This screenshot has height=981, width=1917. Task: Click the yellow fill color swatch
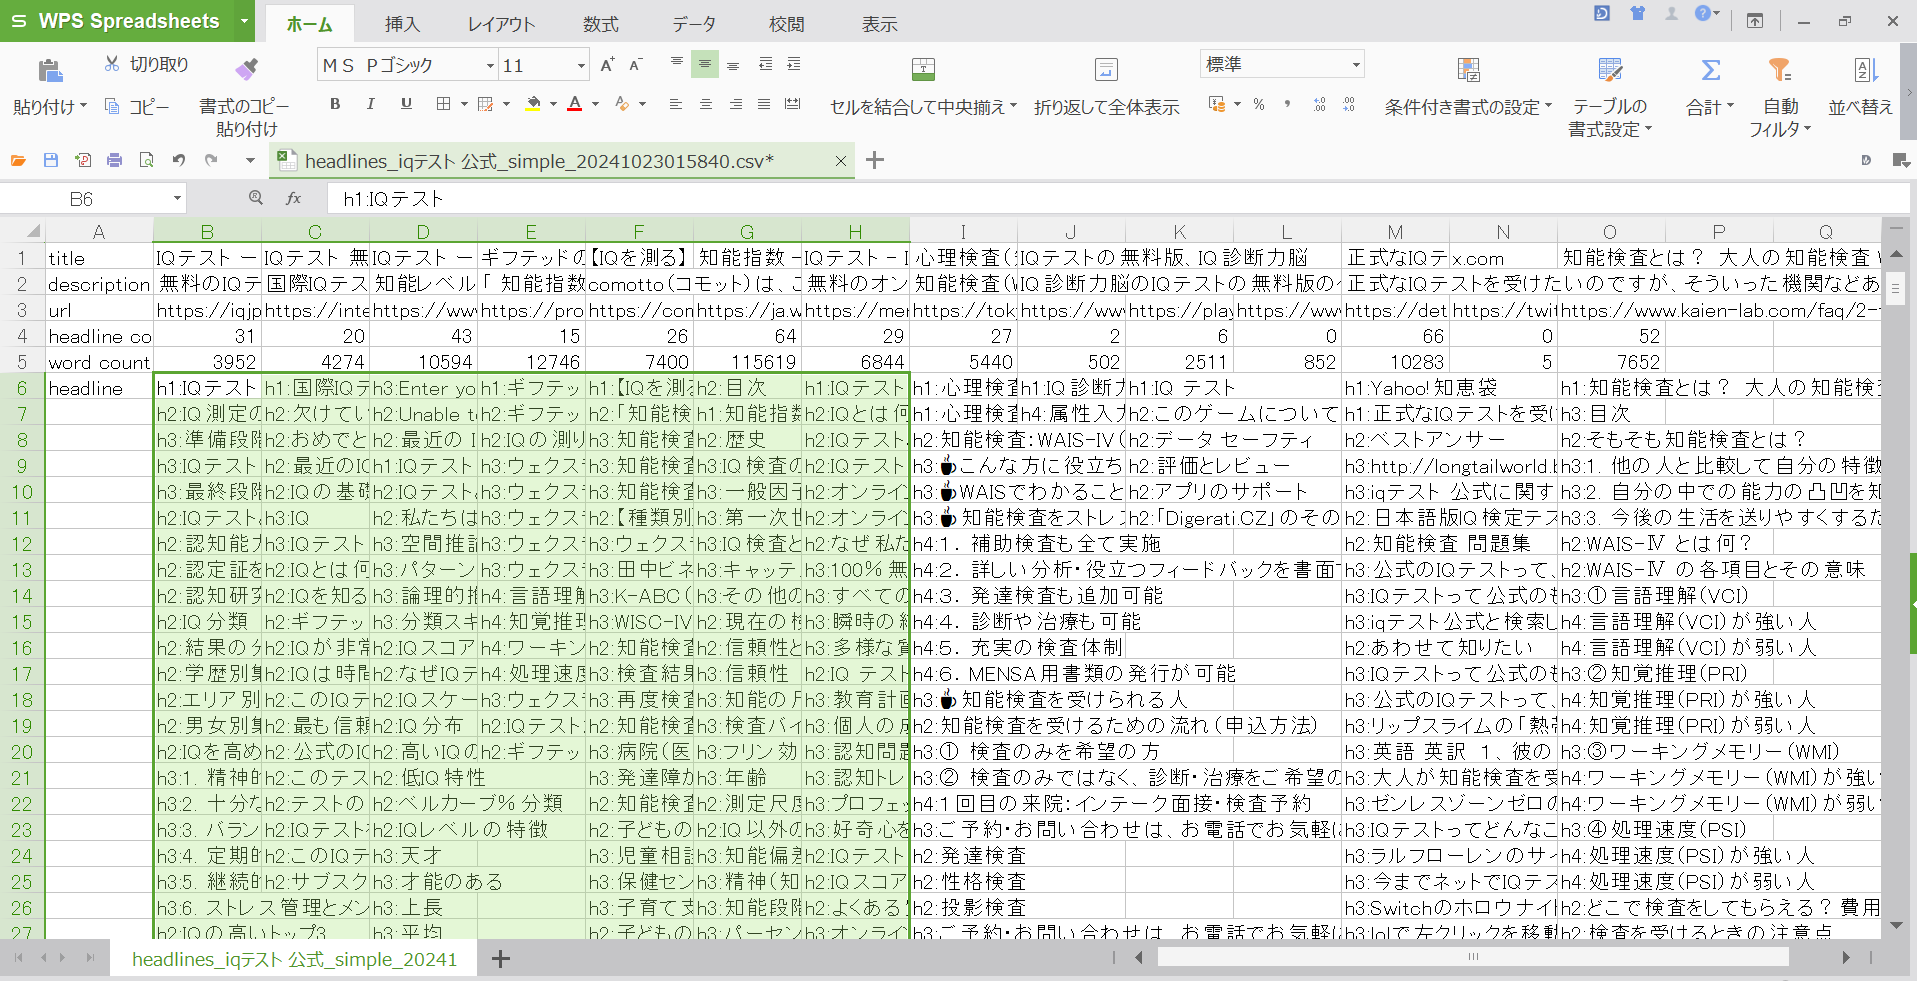coord(534,104)
